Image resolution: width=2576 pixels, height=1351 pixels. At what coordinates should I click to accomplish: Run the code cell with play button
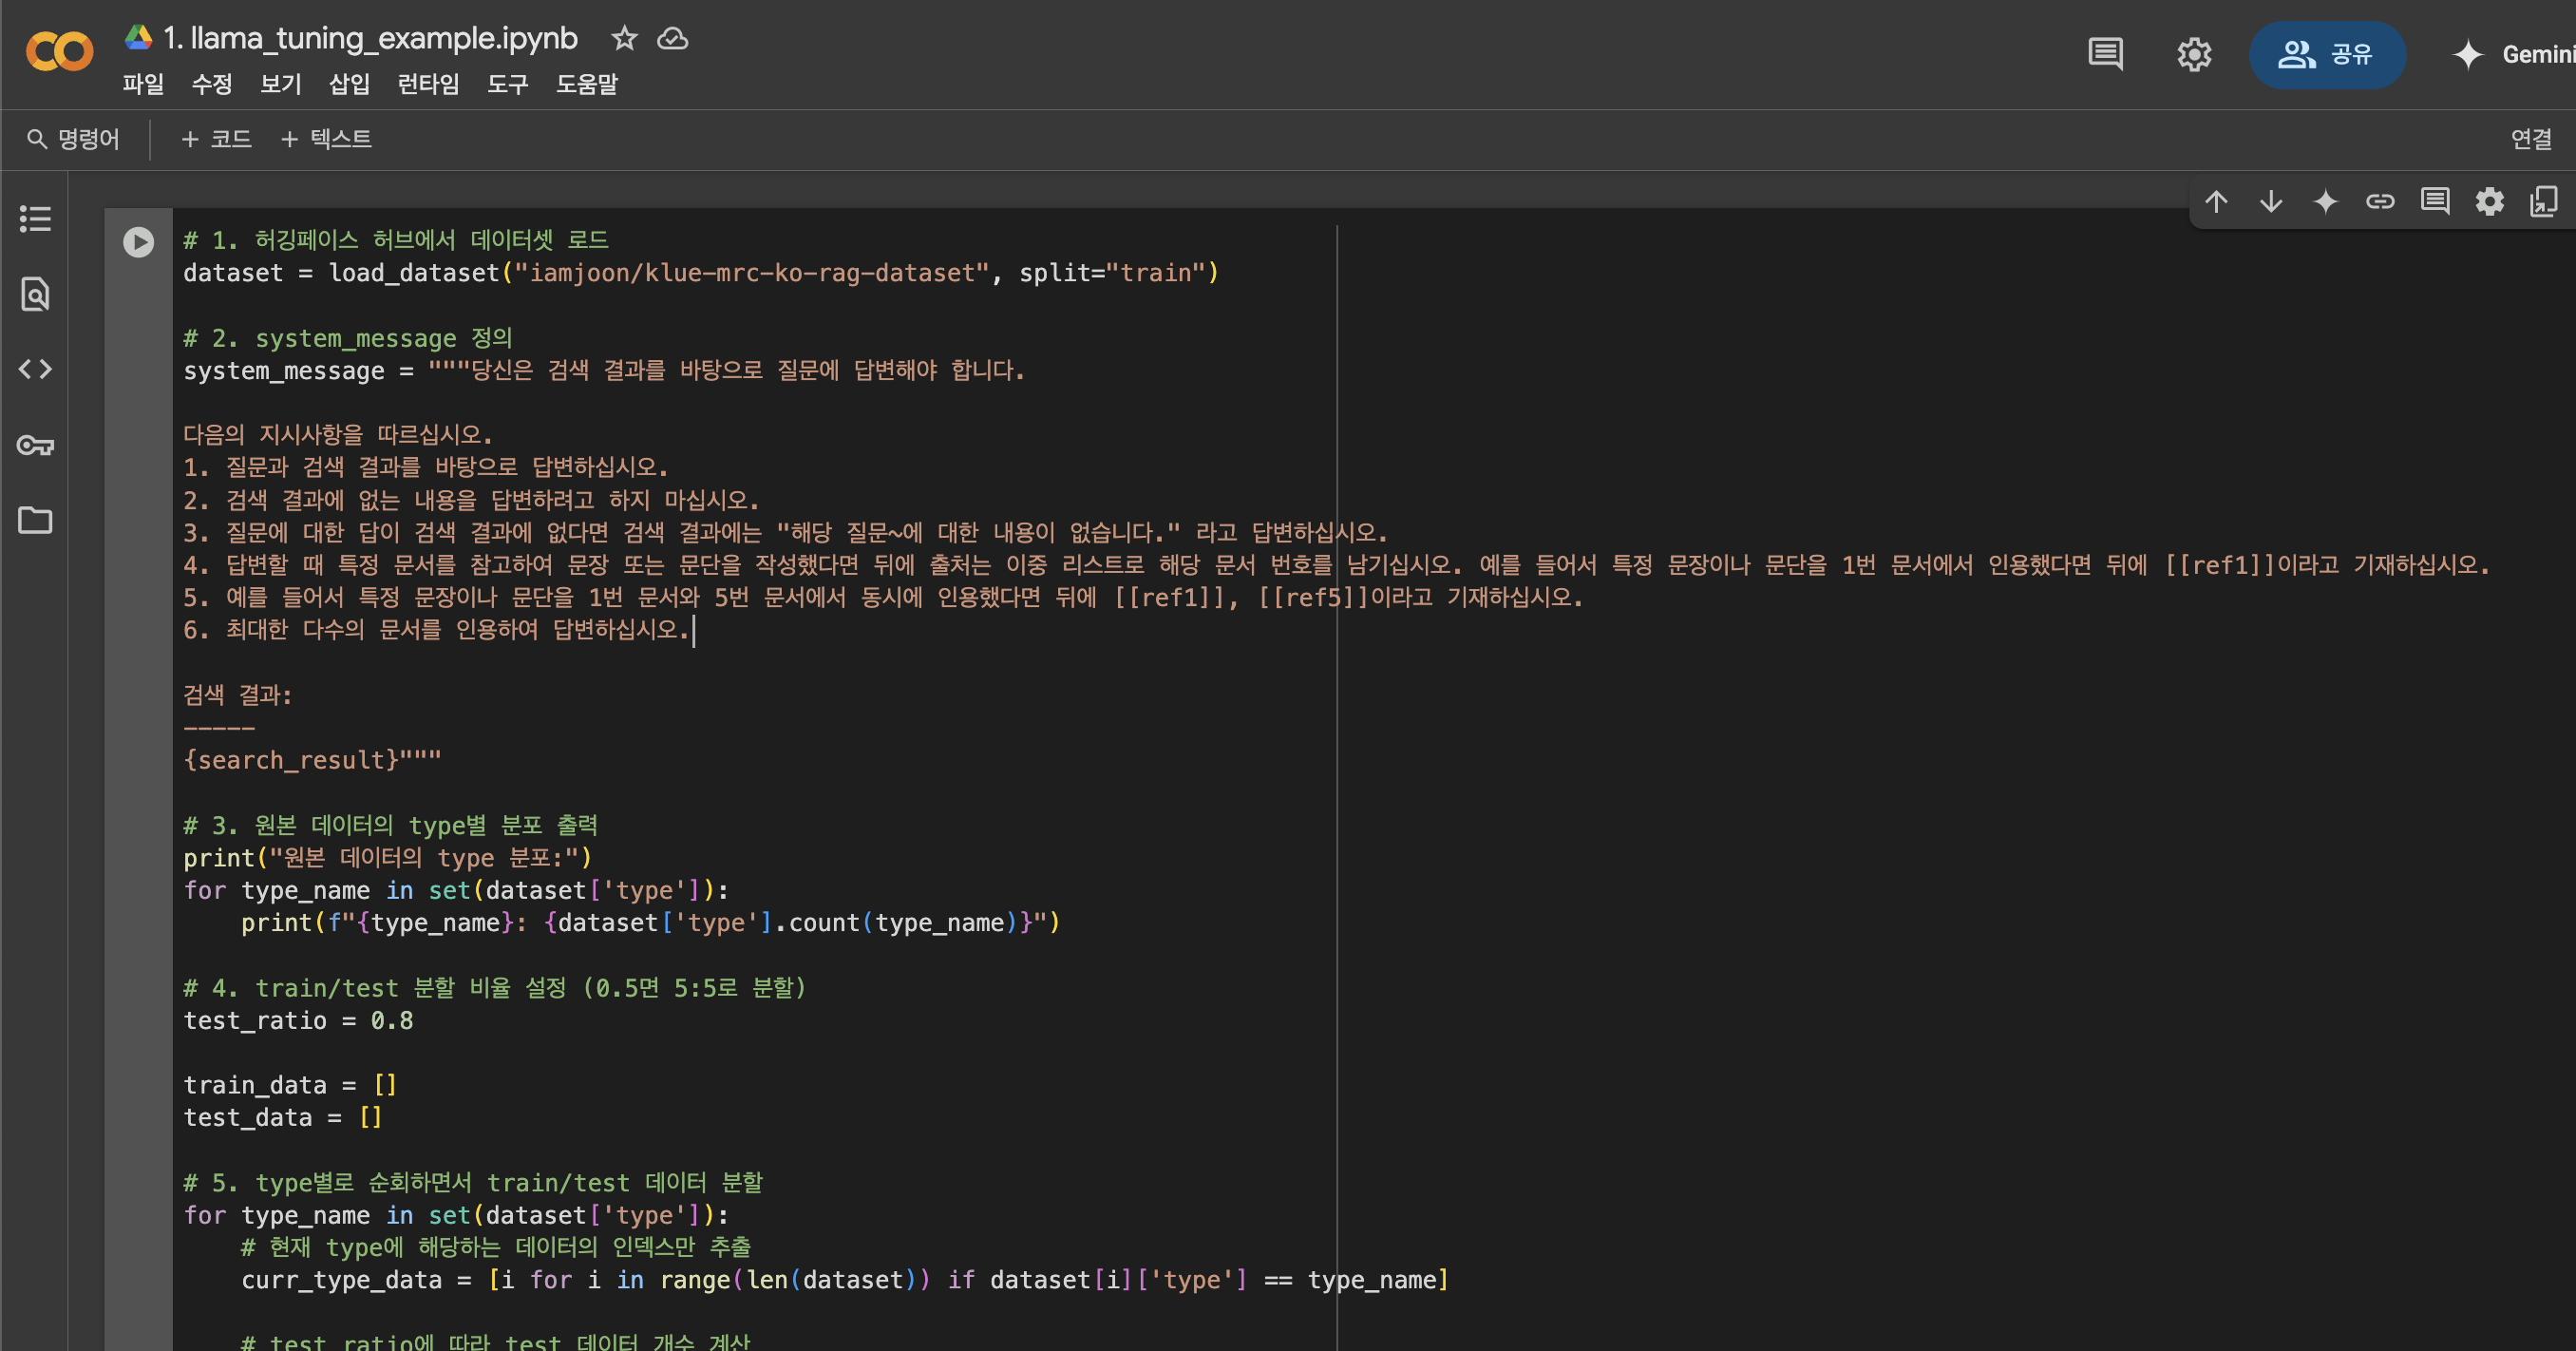tap(138, 242)
